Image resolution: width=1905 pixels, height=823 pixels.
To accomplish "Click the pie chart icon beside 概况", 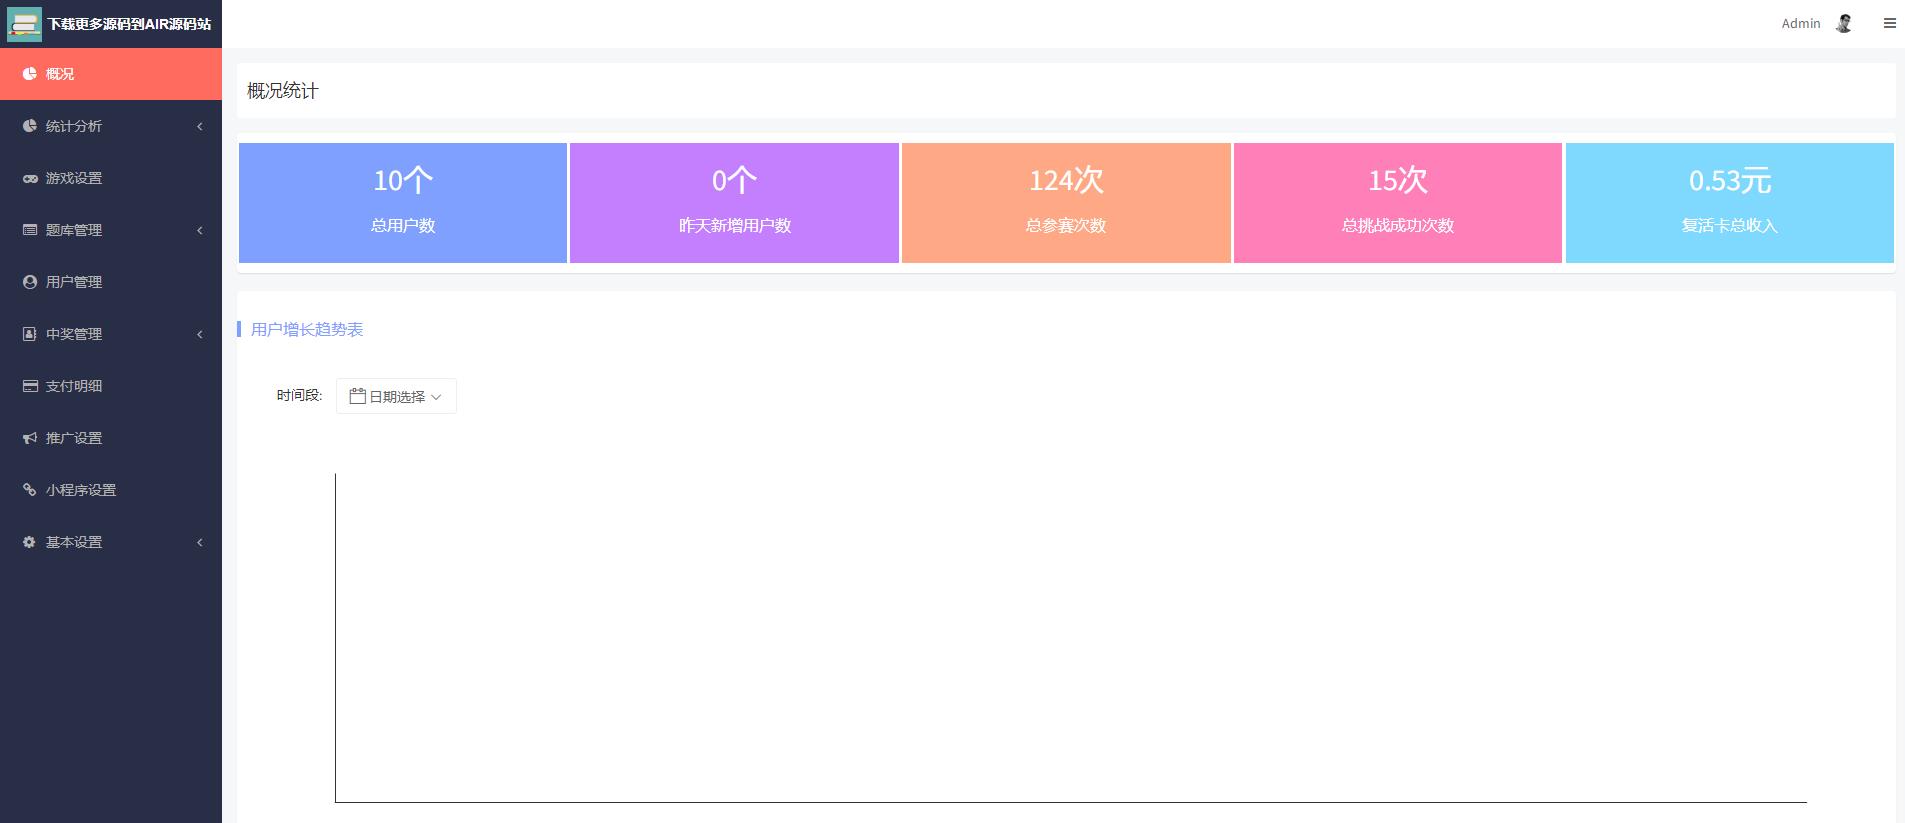I will tap(30, 74).
